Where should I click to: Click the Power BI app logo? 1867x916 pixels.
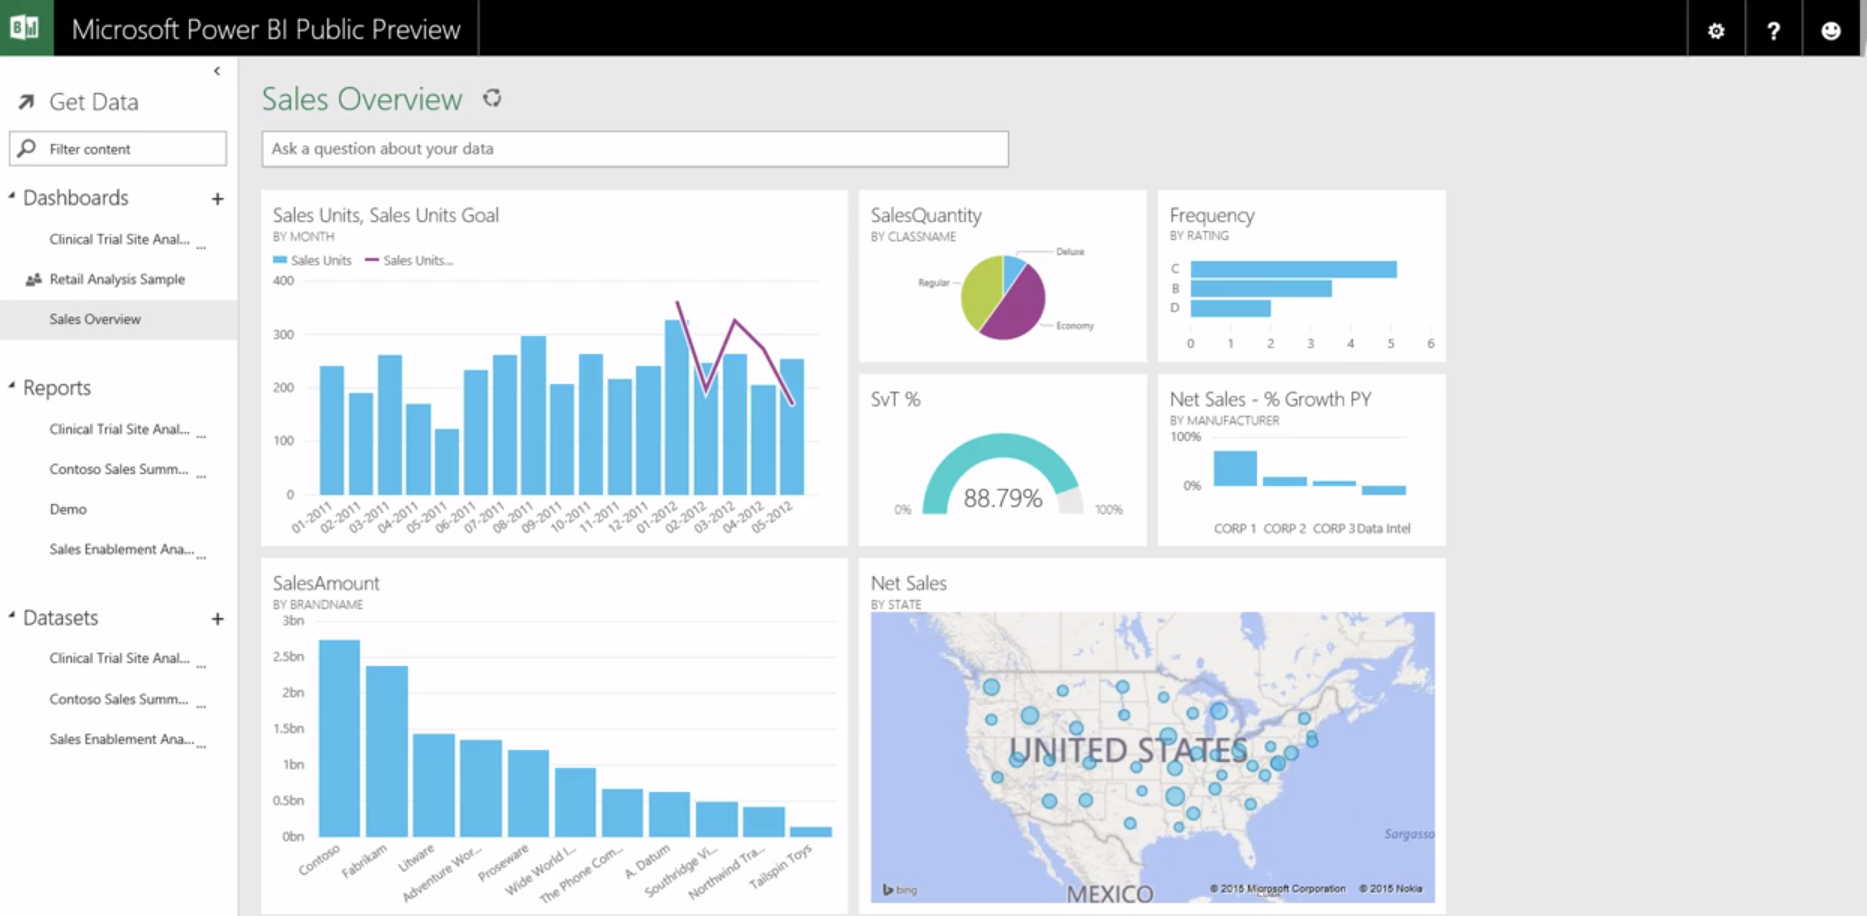pos(27,27)
